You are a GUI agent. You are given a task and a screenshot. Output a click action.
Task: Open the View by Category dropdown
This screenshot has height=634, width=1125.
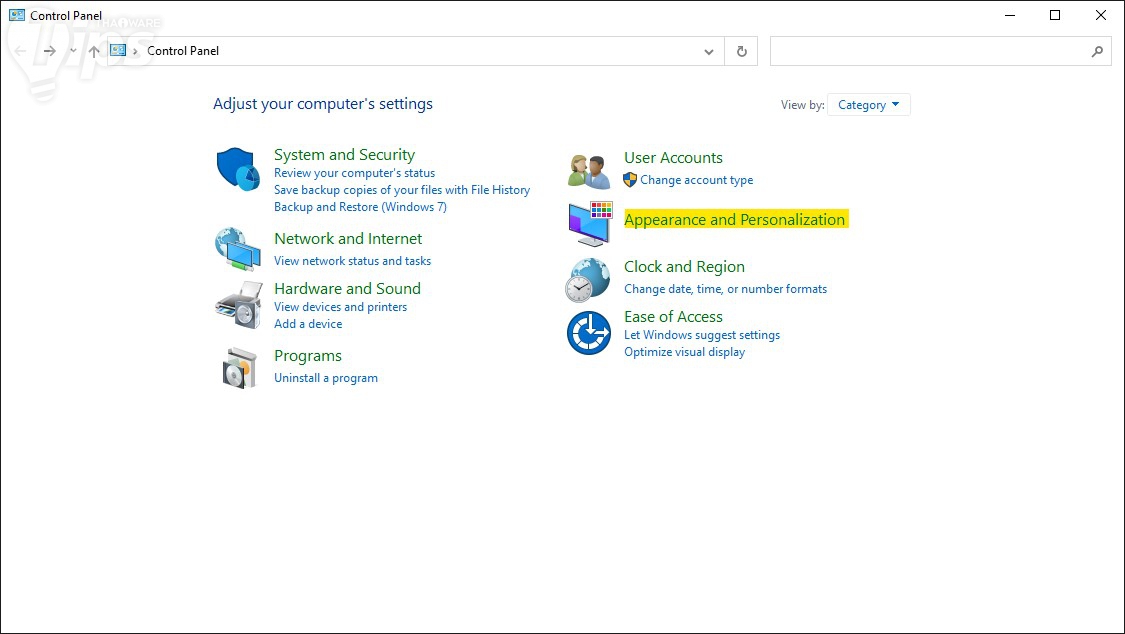click(868, 105)
